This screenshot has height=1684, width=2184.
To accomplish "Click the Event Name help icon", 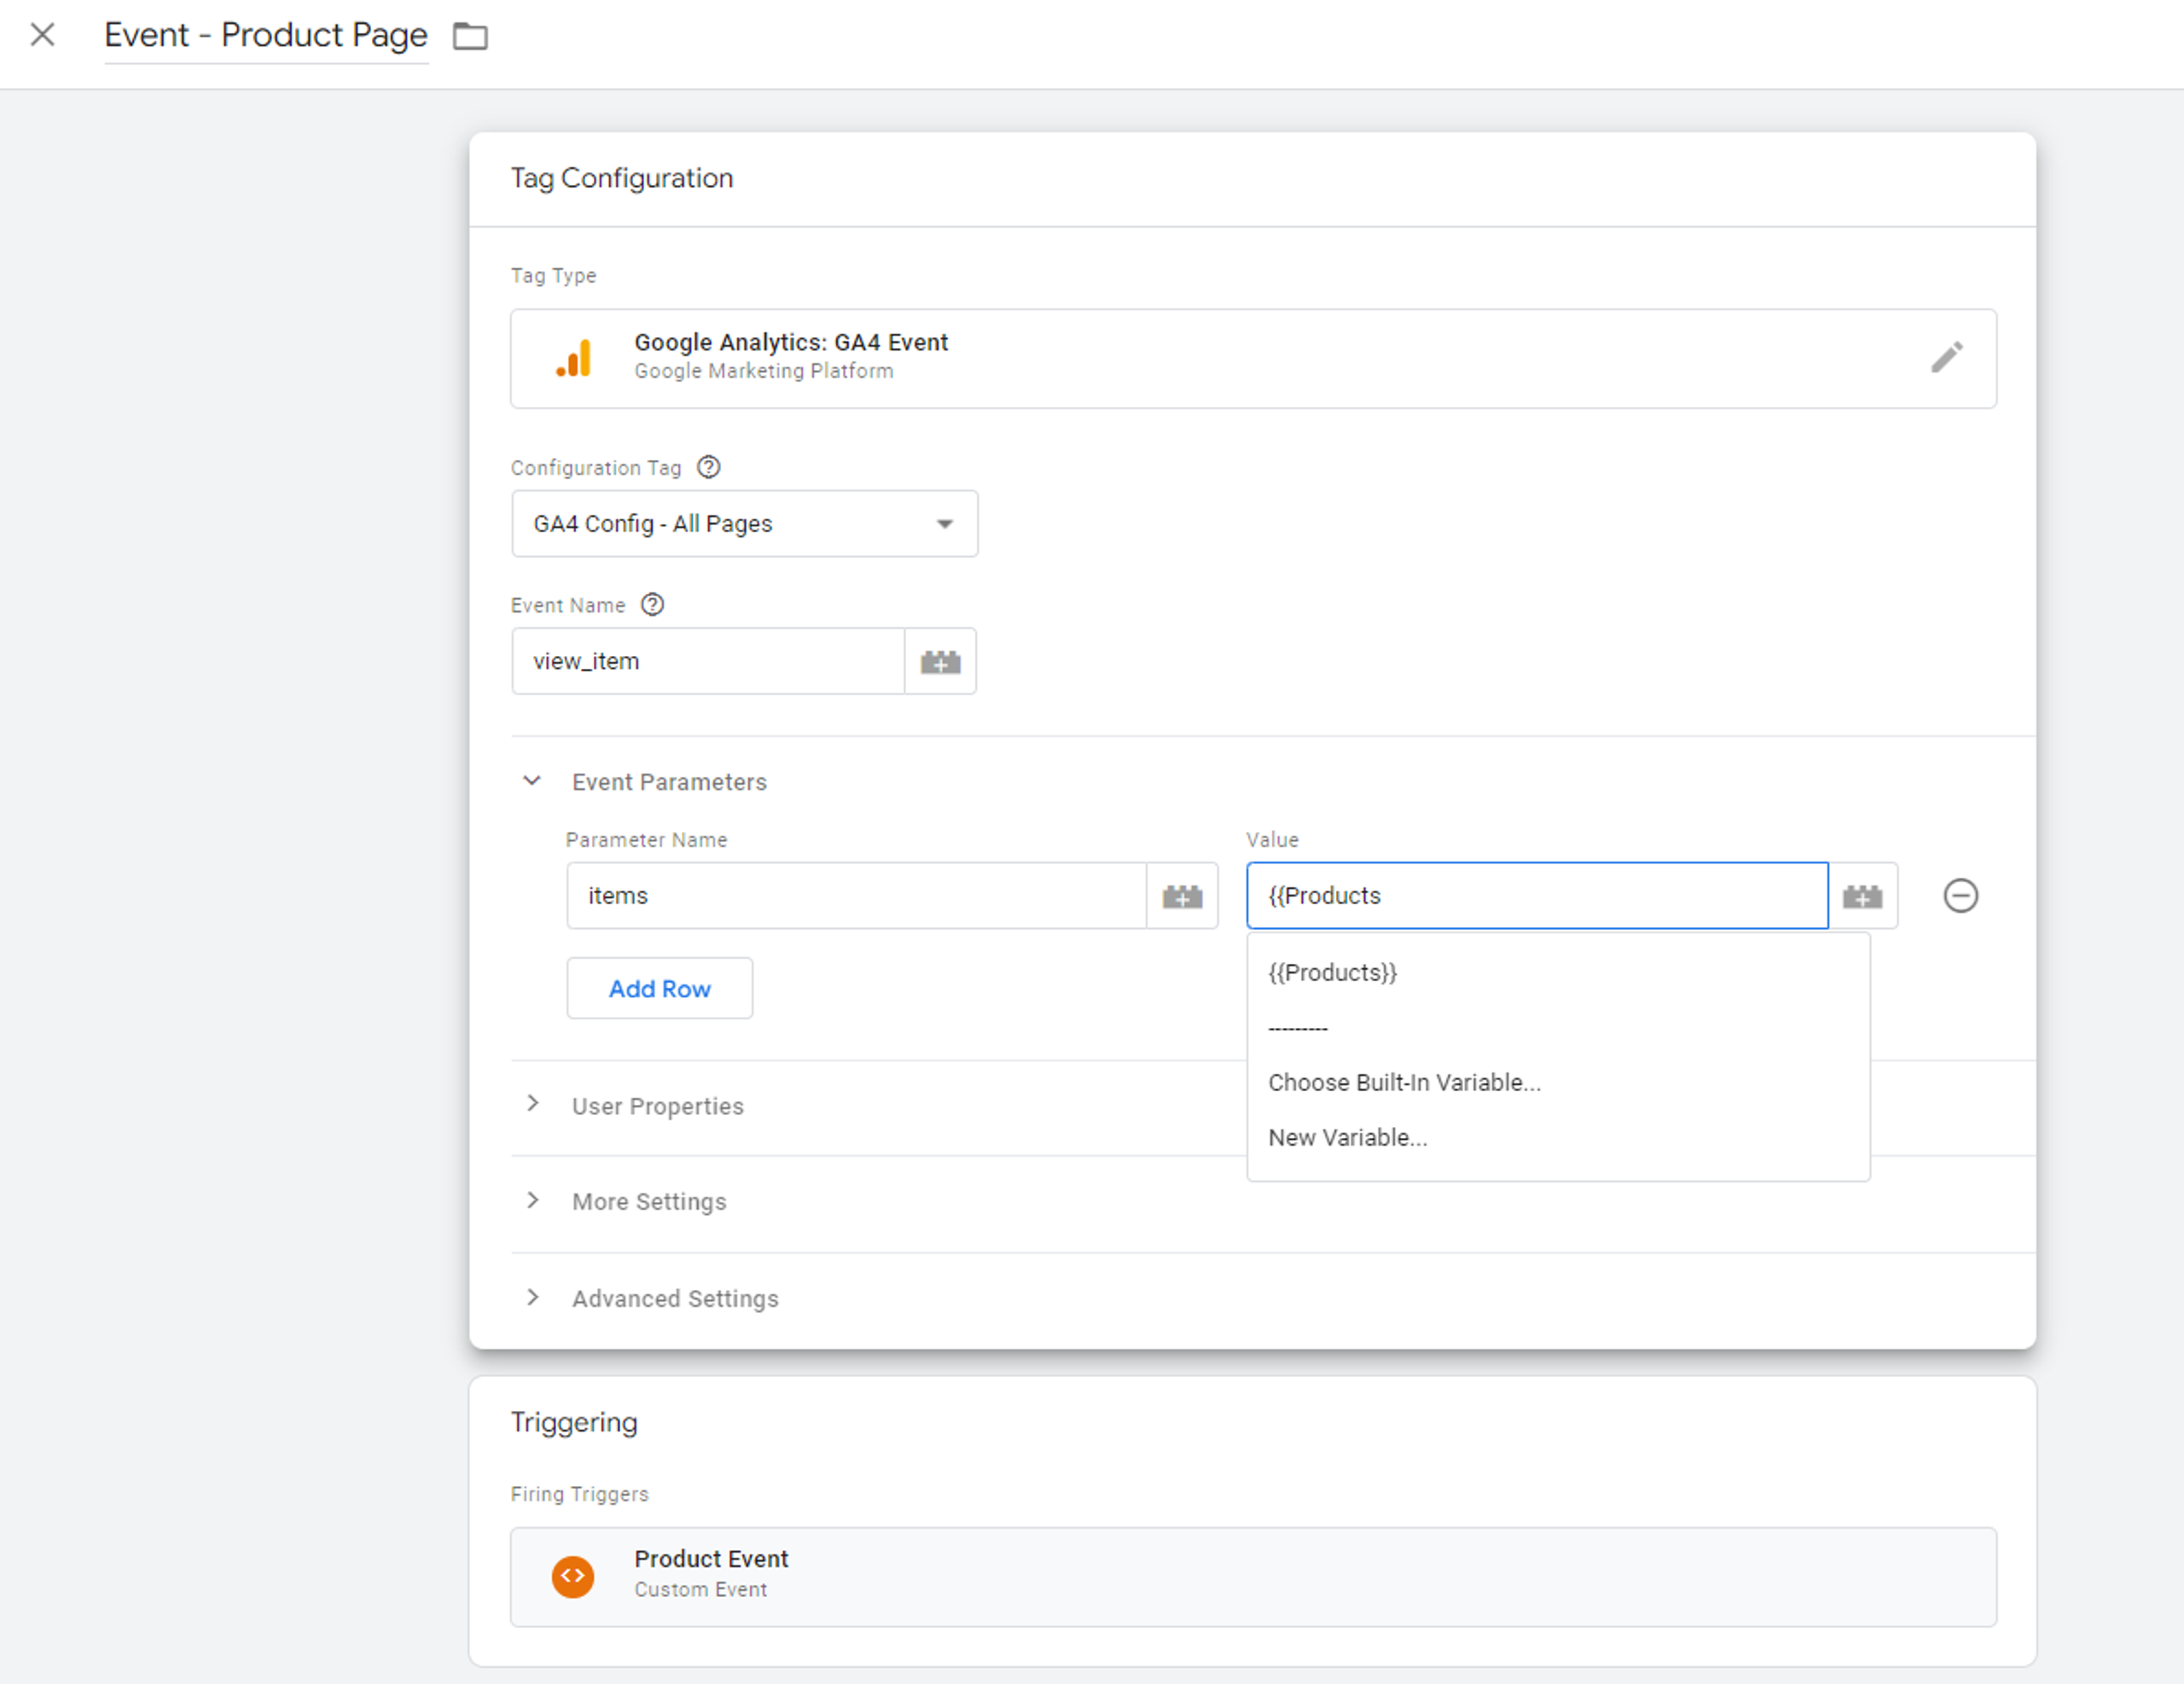I will point(652,605).
